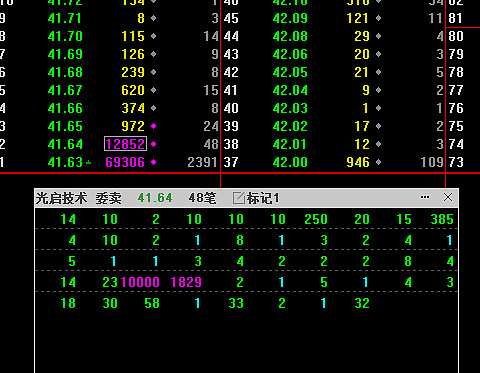Image resolution: width=480 pixels, height=373 pixels.
Task: Click gray diamond beside 946 volume
Action: [378, 162]
